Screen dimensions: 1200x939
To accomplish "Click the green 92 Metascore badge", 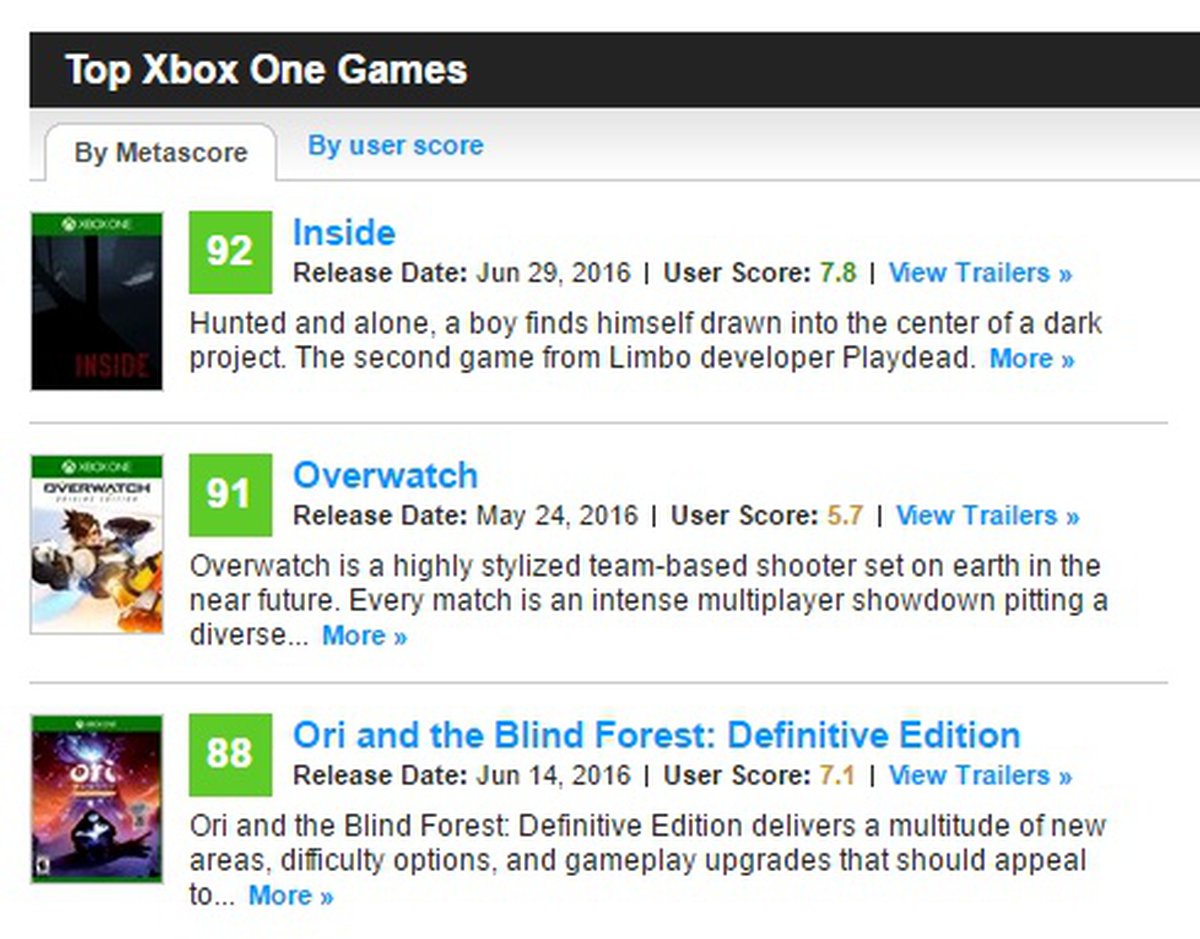I will coord(230,251).
